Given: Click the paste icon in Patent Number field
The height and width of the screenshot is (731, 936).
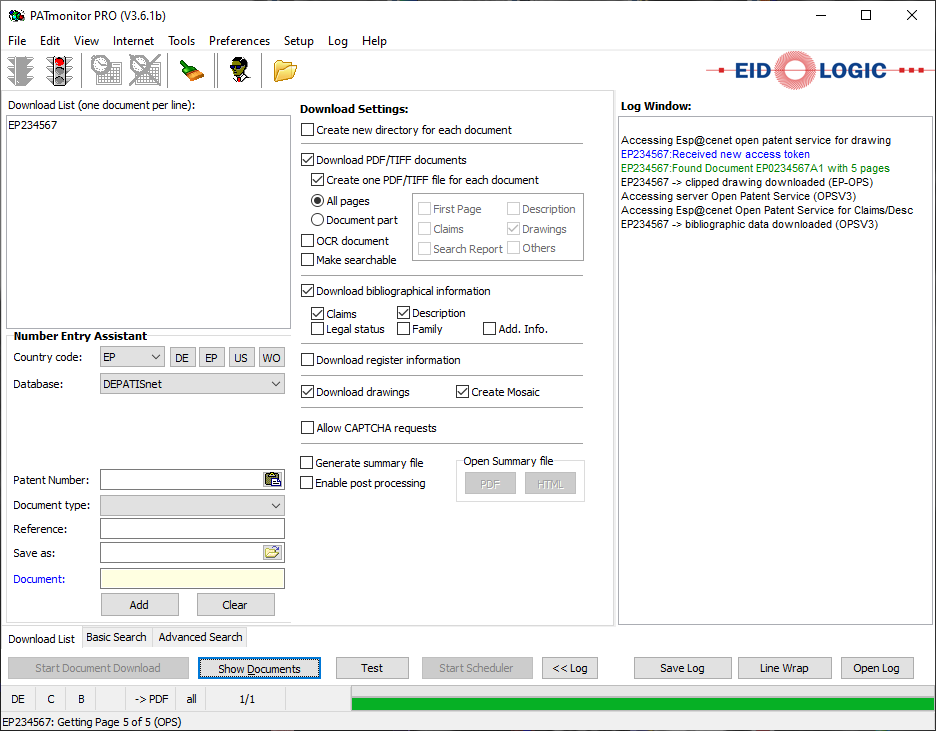Looking at the screenshot, I should [273, 479].
